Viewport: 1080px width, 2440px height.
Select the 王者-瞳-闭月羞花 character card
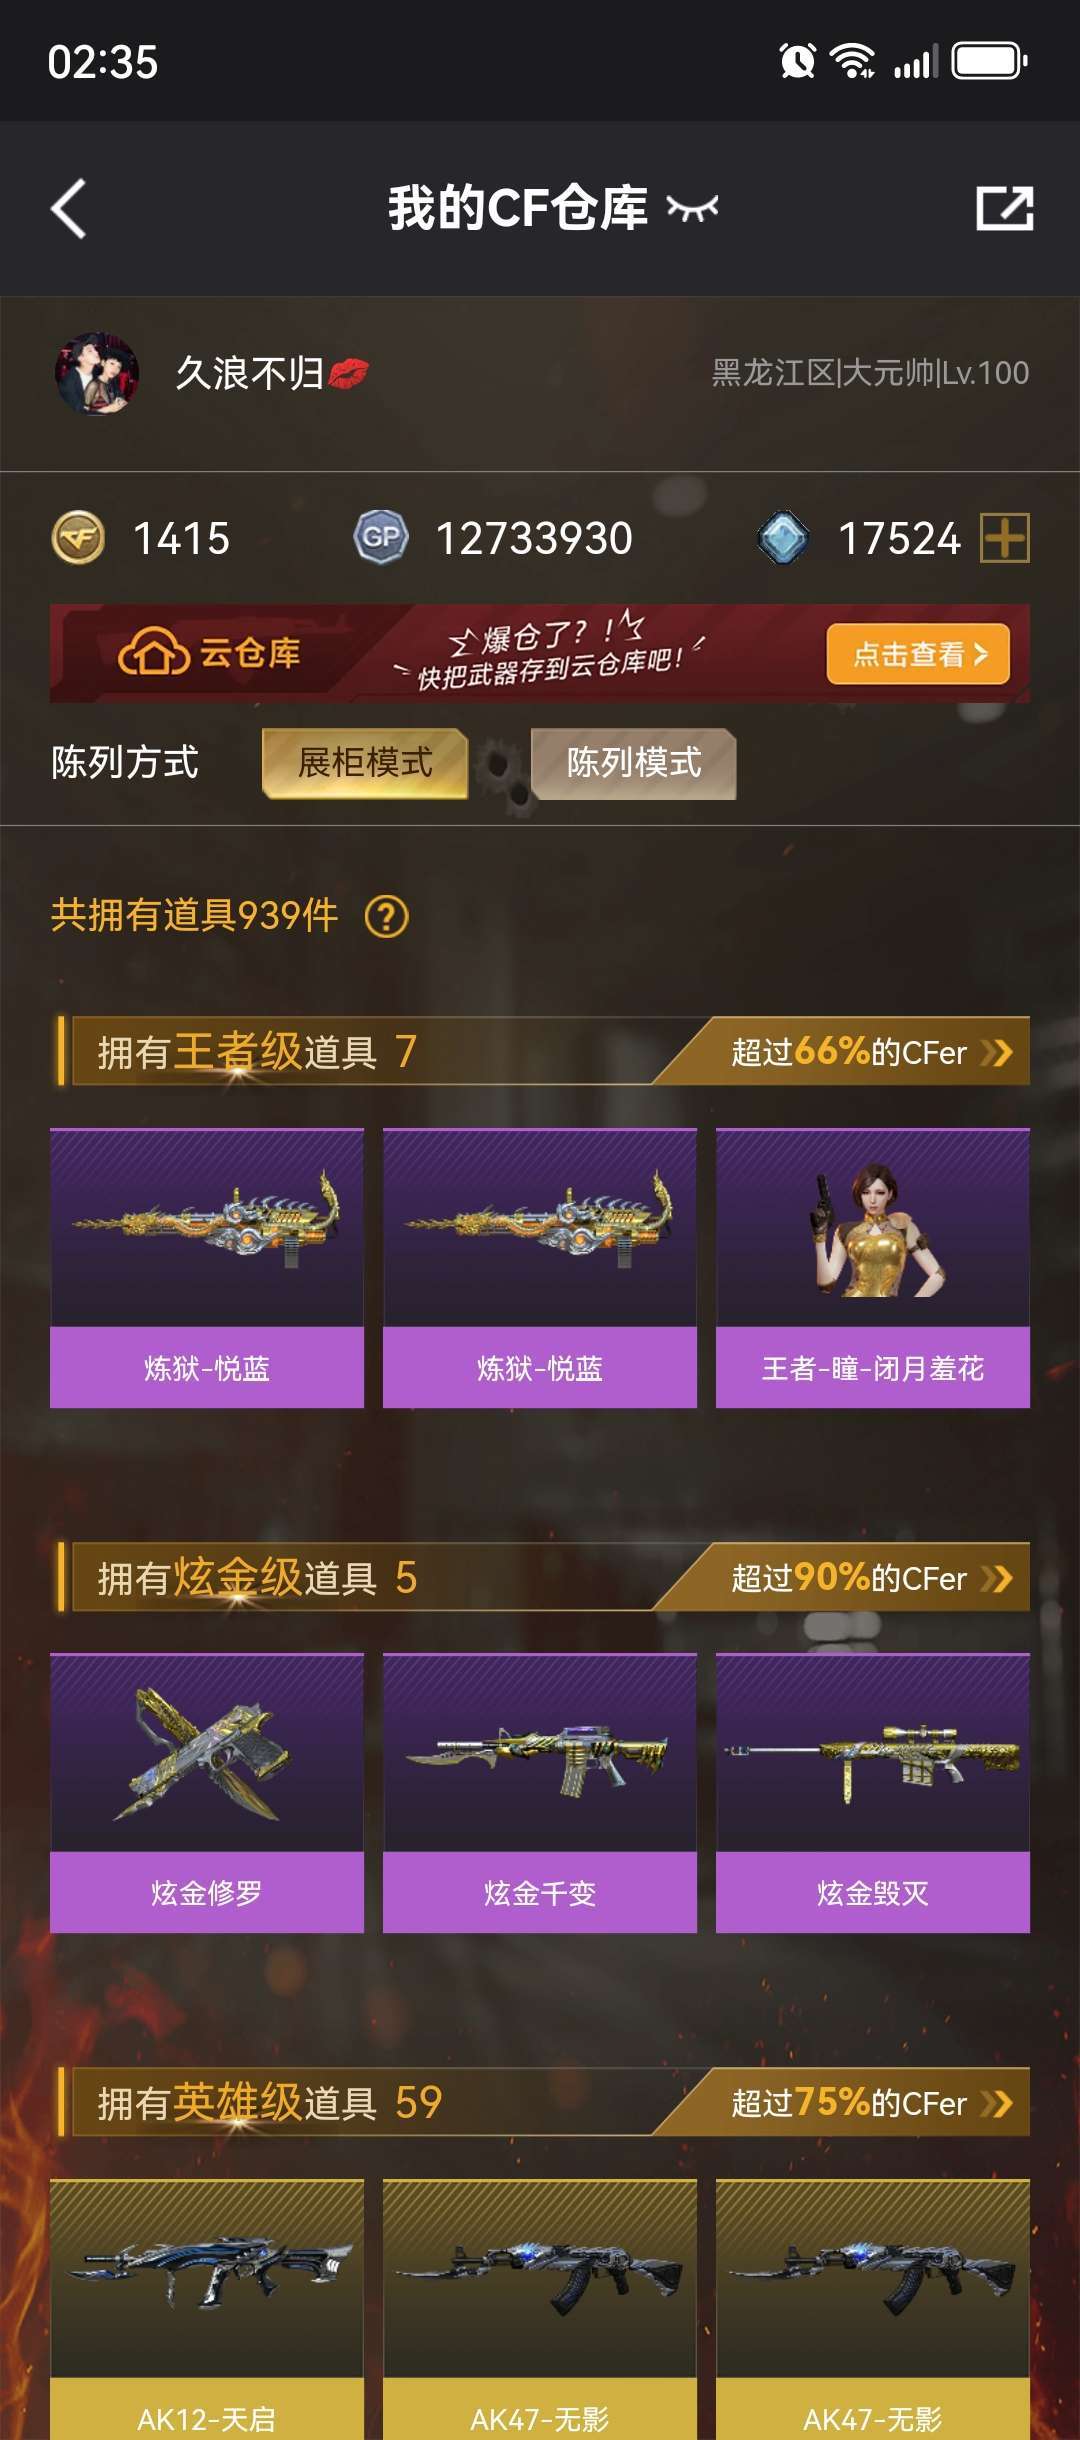click(x=873, y=1268)
